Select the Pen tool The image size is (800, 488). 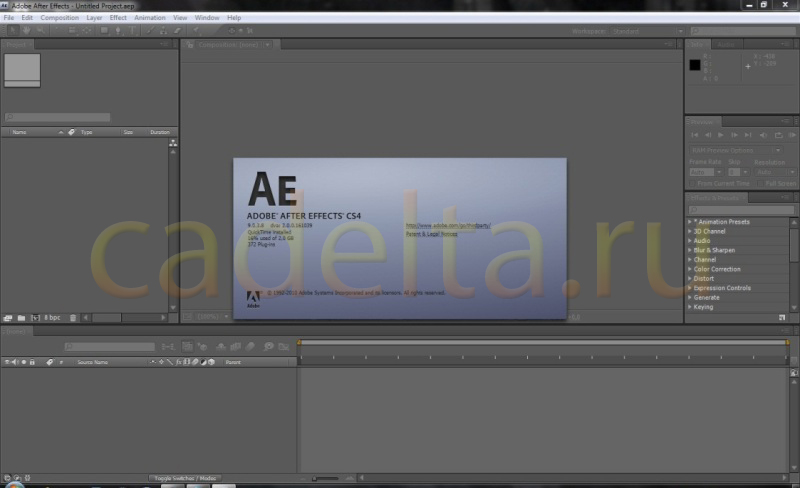point(118,31)
